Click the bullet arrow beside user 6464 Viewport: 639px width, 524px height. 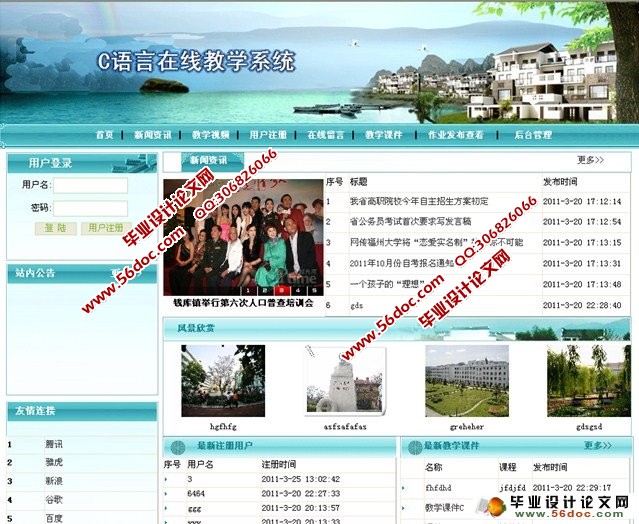click(x=166, y=494)
